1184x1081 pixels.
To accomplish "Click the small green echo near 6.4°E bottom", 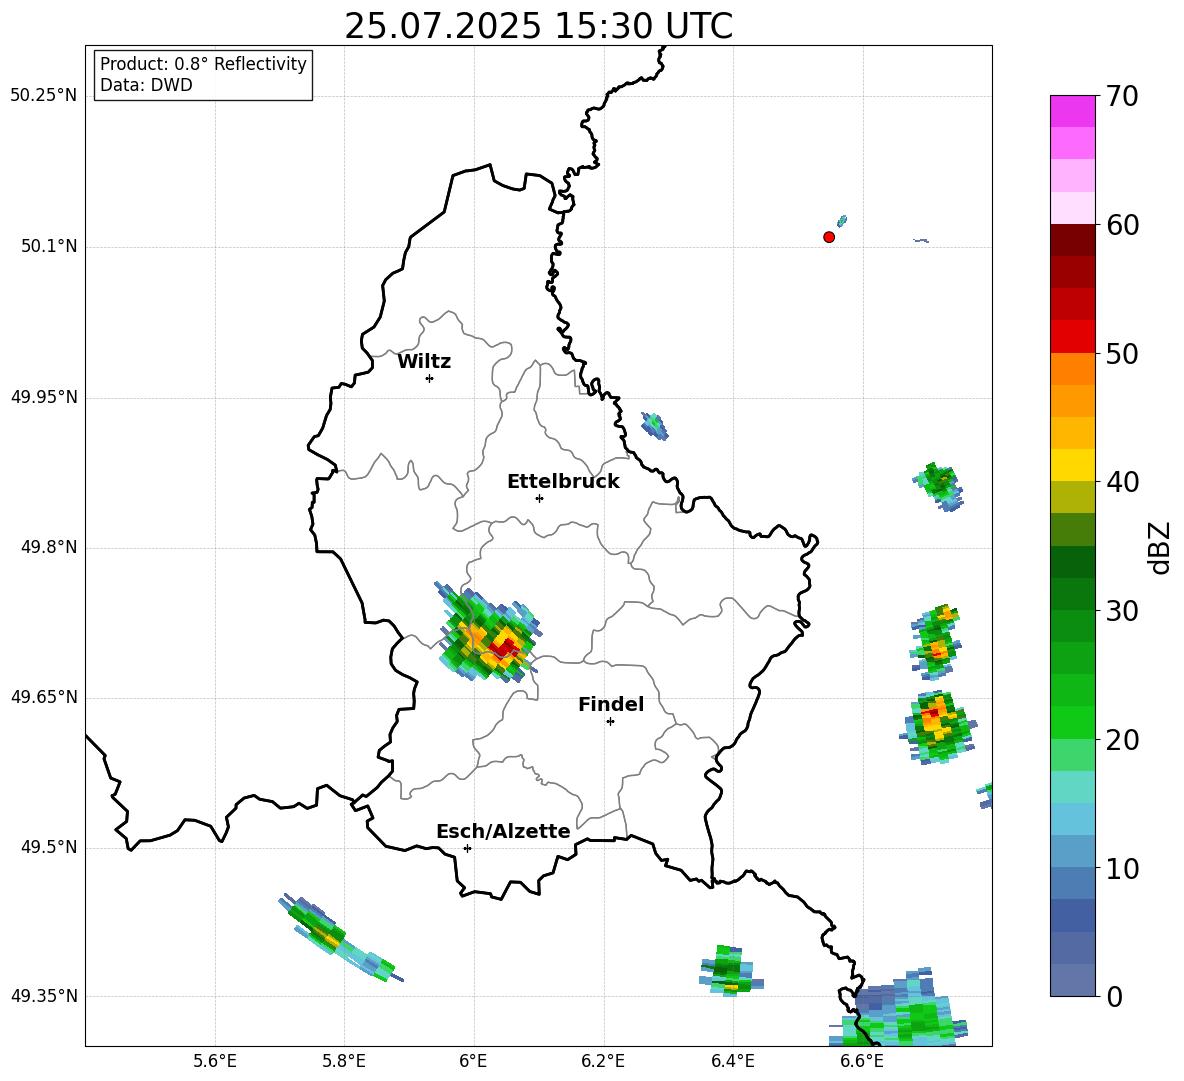I will [x=730, y=971].
